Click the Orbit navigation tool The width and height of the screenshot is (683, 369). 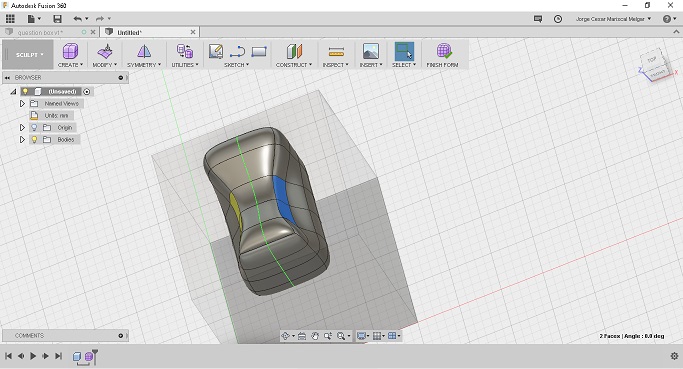(286, 336)
